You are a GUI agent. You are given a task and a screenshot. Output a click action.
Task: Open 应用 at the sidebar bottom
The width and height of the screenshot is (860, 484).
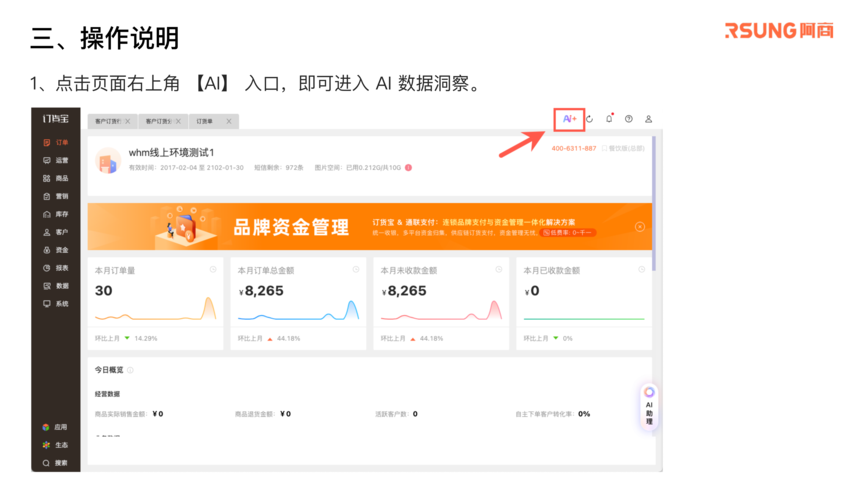tap(56, 427)
